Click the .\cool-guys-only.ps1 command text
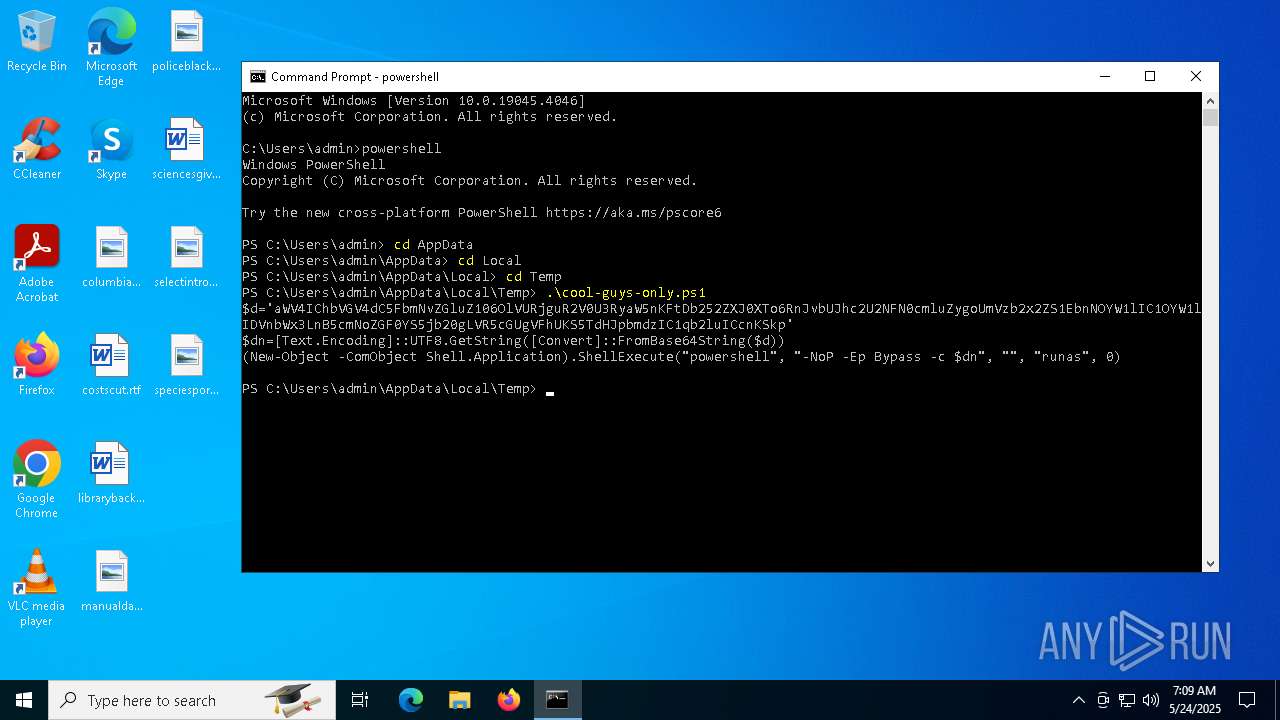 point(626,293)
